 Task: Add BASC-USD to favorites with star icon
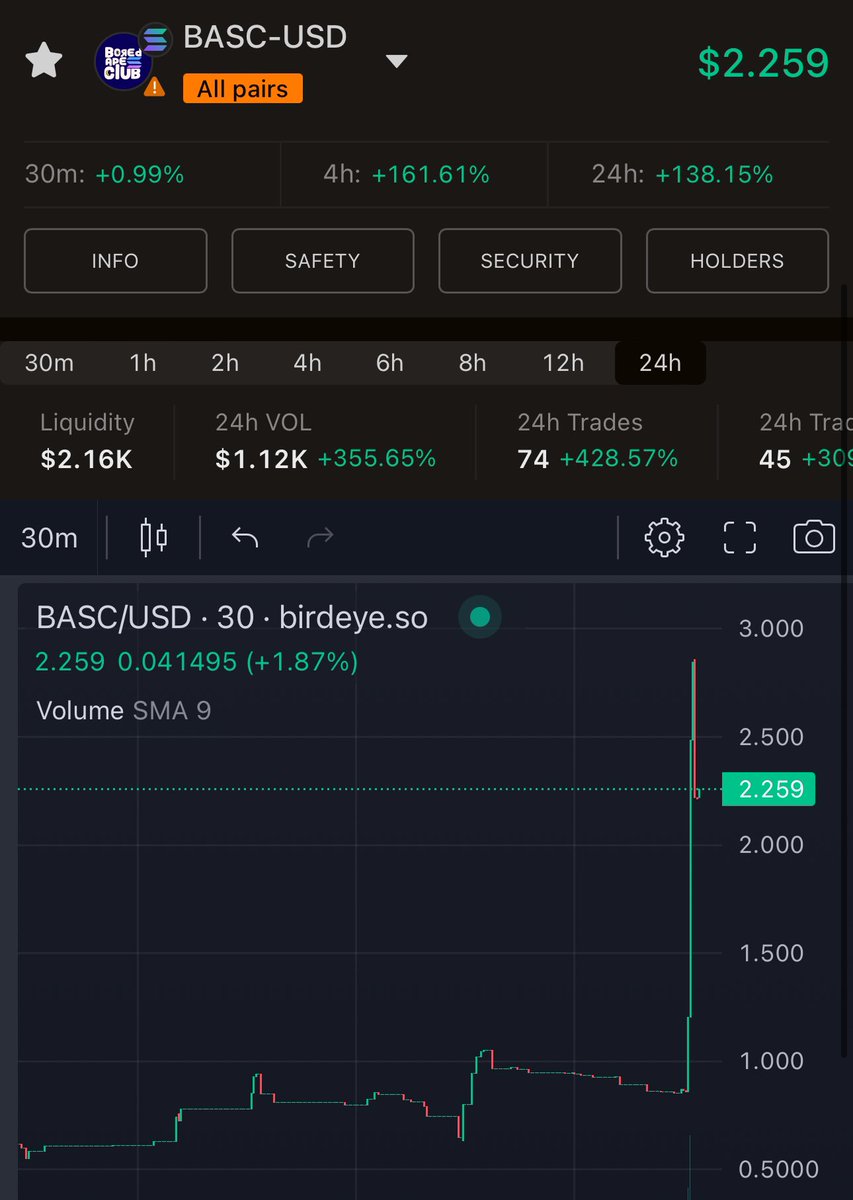pyautogui.click(x=43, y=61)
